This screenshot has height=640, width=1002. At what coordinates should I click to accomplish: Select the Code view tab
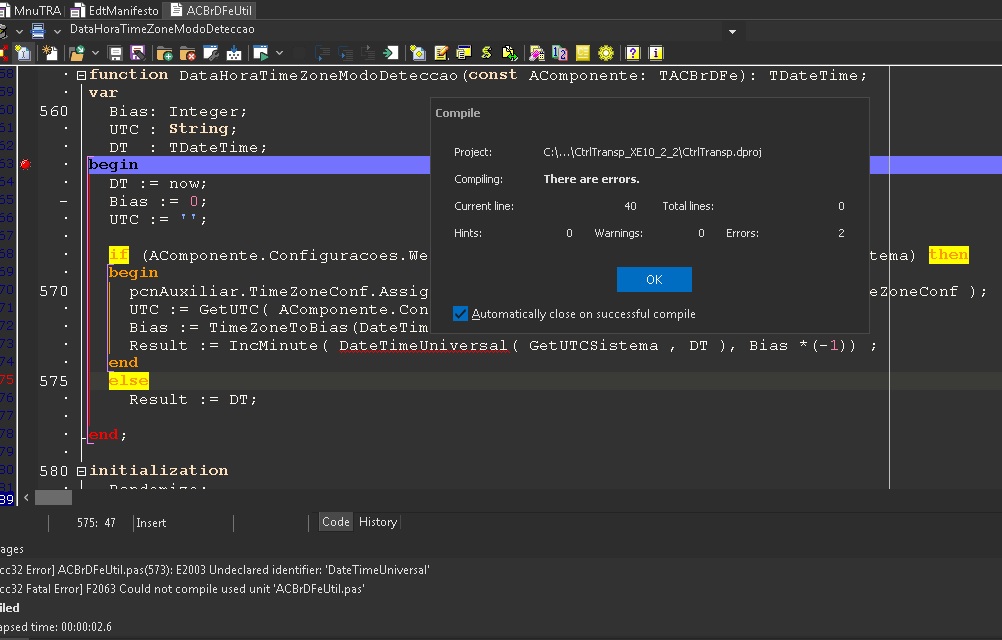click(335, 522)
